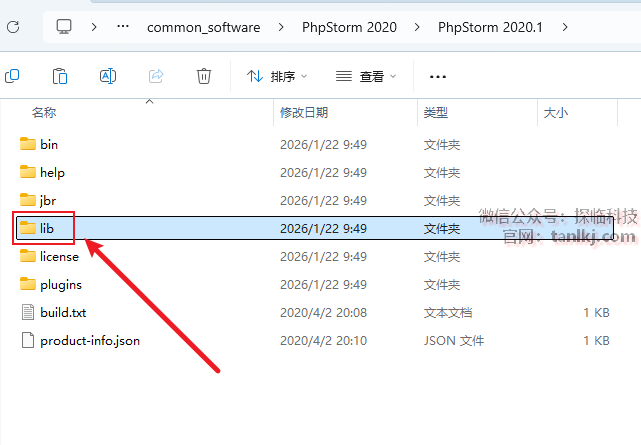Viewport: 641px width, 445px height.
Task: Click the license folder icon
Action: (x=28, y=256)
